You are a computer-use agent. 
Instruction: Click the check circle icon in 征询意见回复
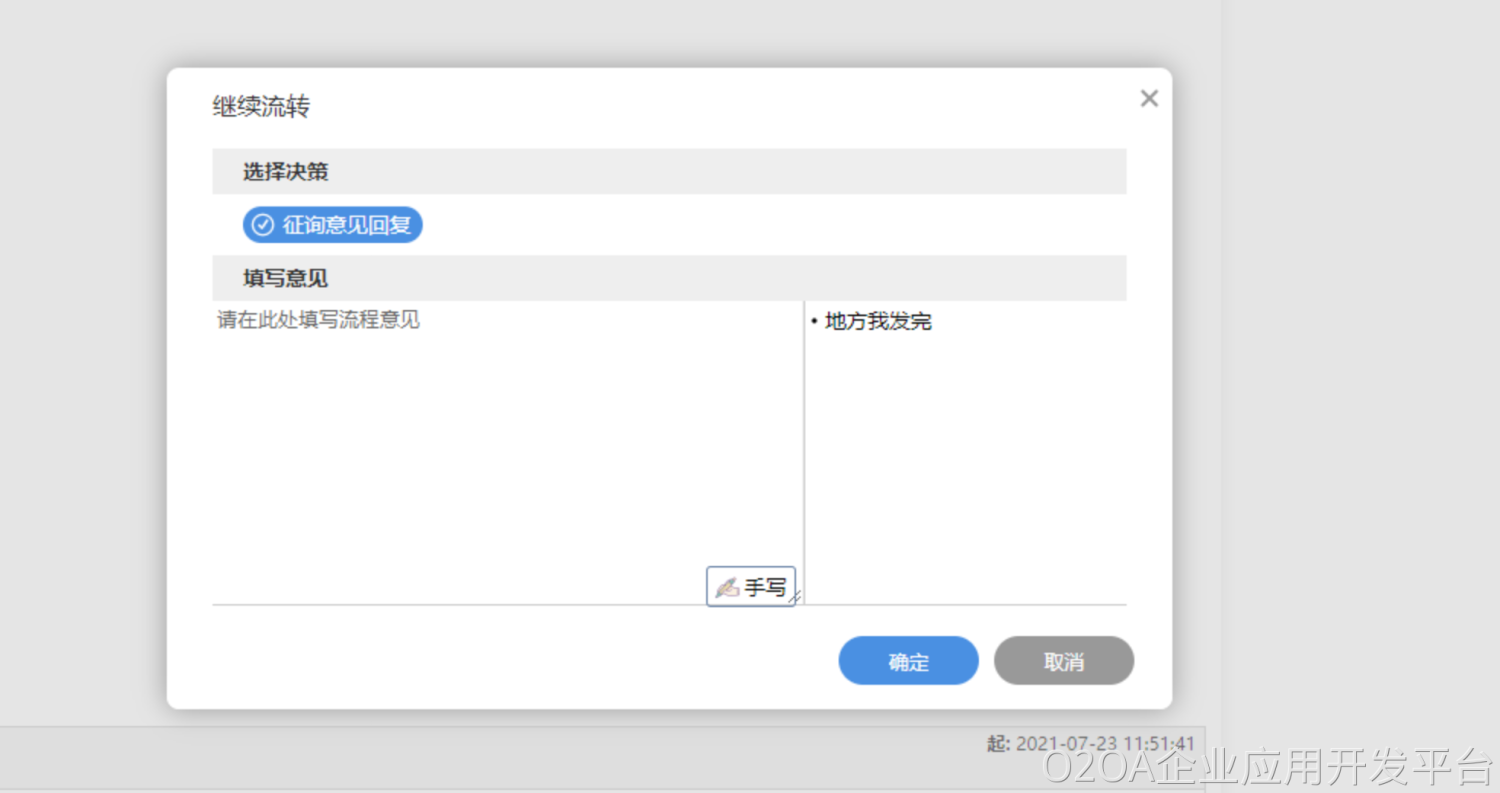click(263, 225)
